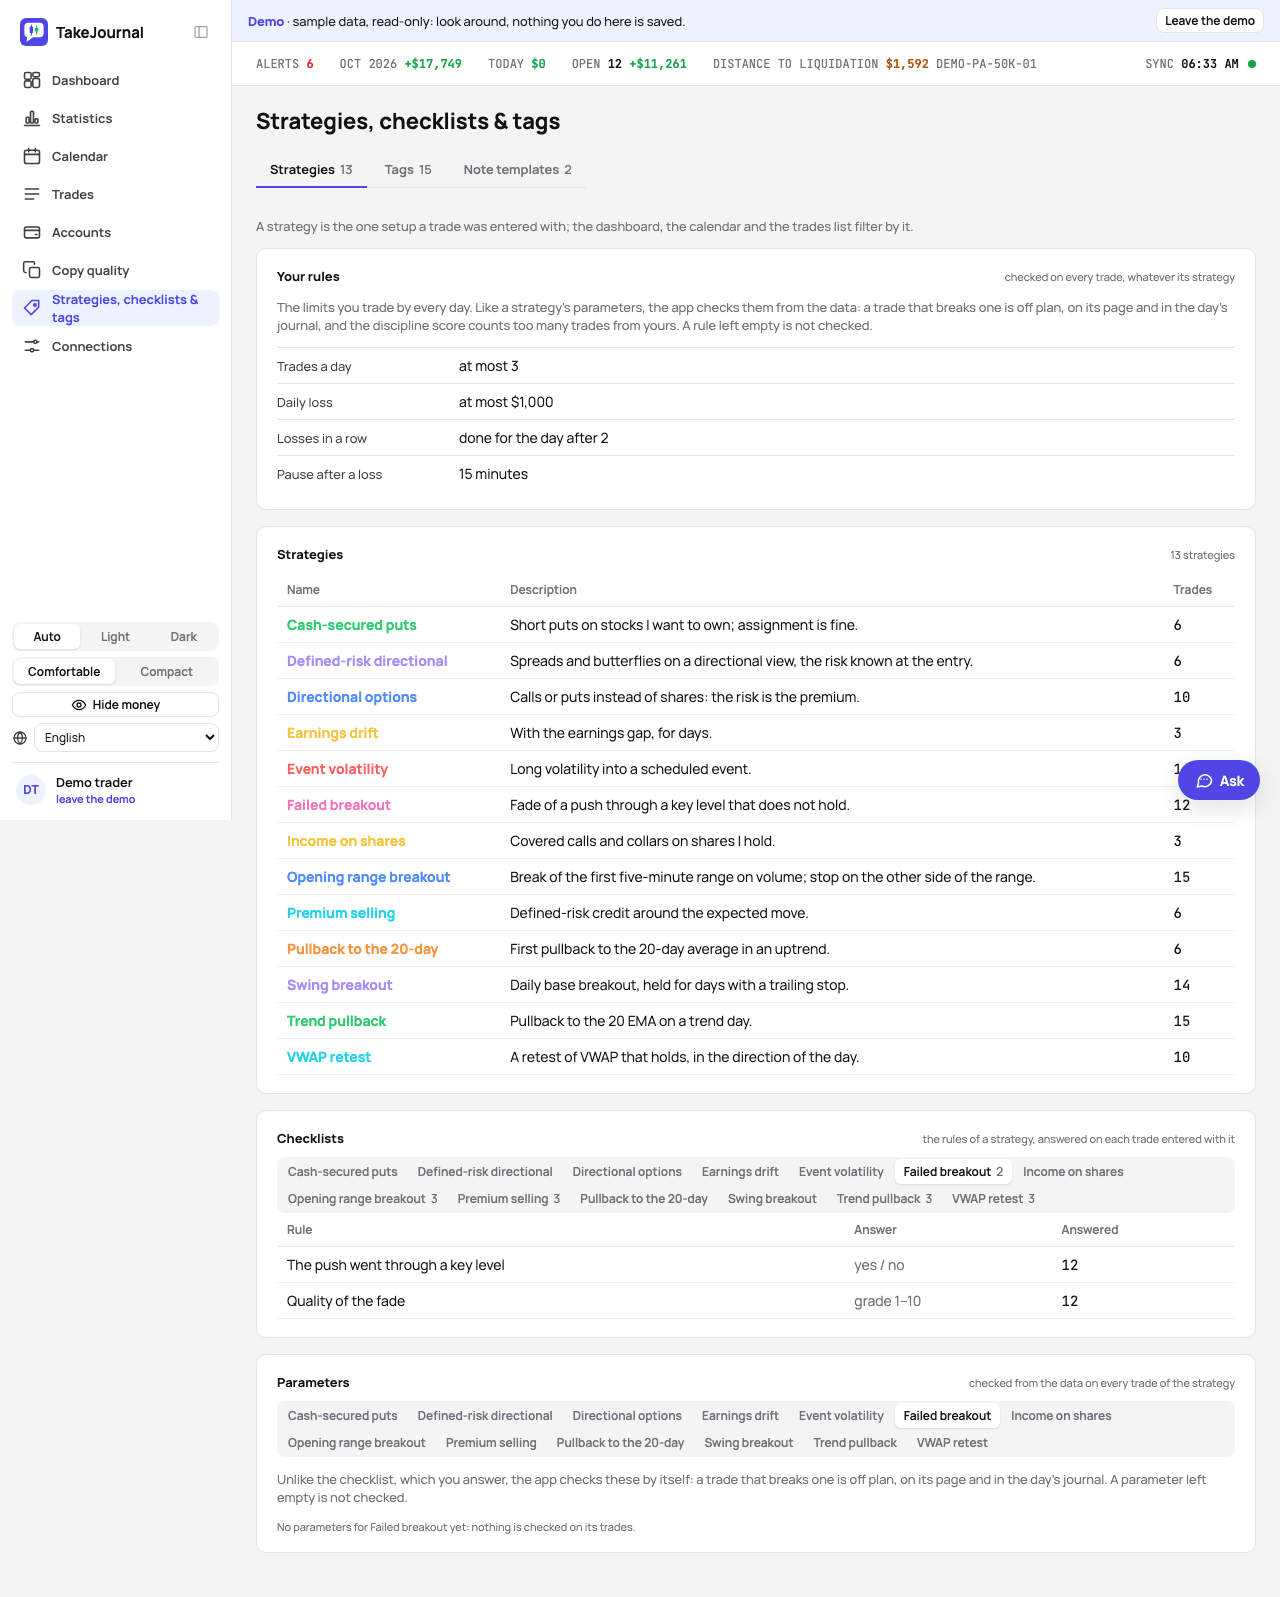This screenshot has height=1597, width=1280.
Task: Click the green sync status dot
Action: point(1252,64)
